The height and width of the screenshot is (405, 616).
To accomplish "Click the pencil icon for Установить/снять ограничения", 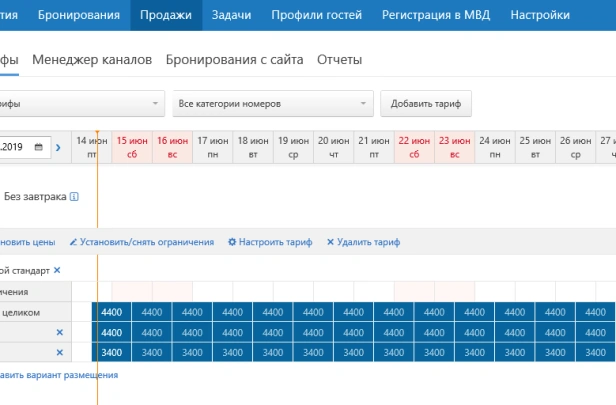I will [x=73, y=242].
